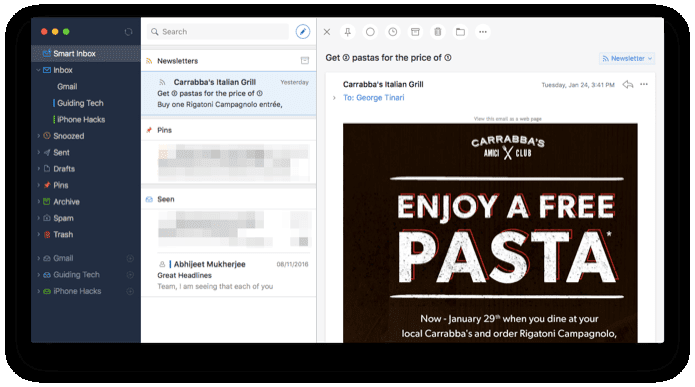695x387 pixels.
Task: Expand the Snoozed folder chevron
Action: click(39, 136)
